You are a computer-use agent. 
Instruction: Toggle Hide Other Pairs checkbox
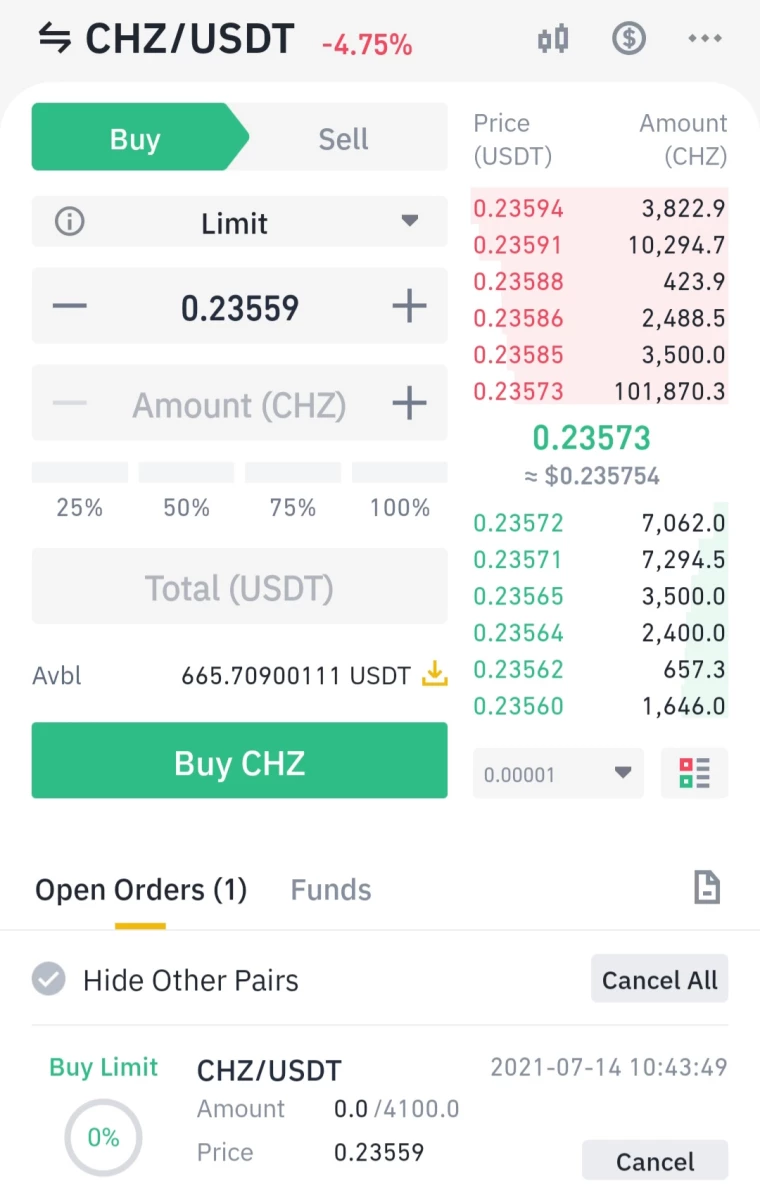48,979
